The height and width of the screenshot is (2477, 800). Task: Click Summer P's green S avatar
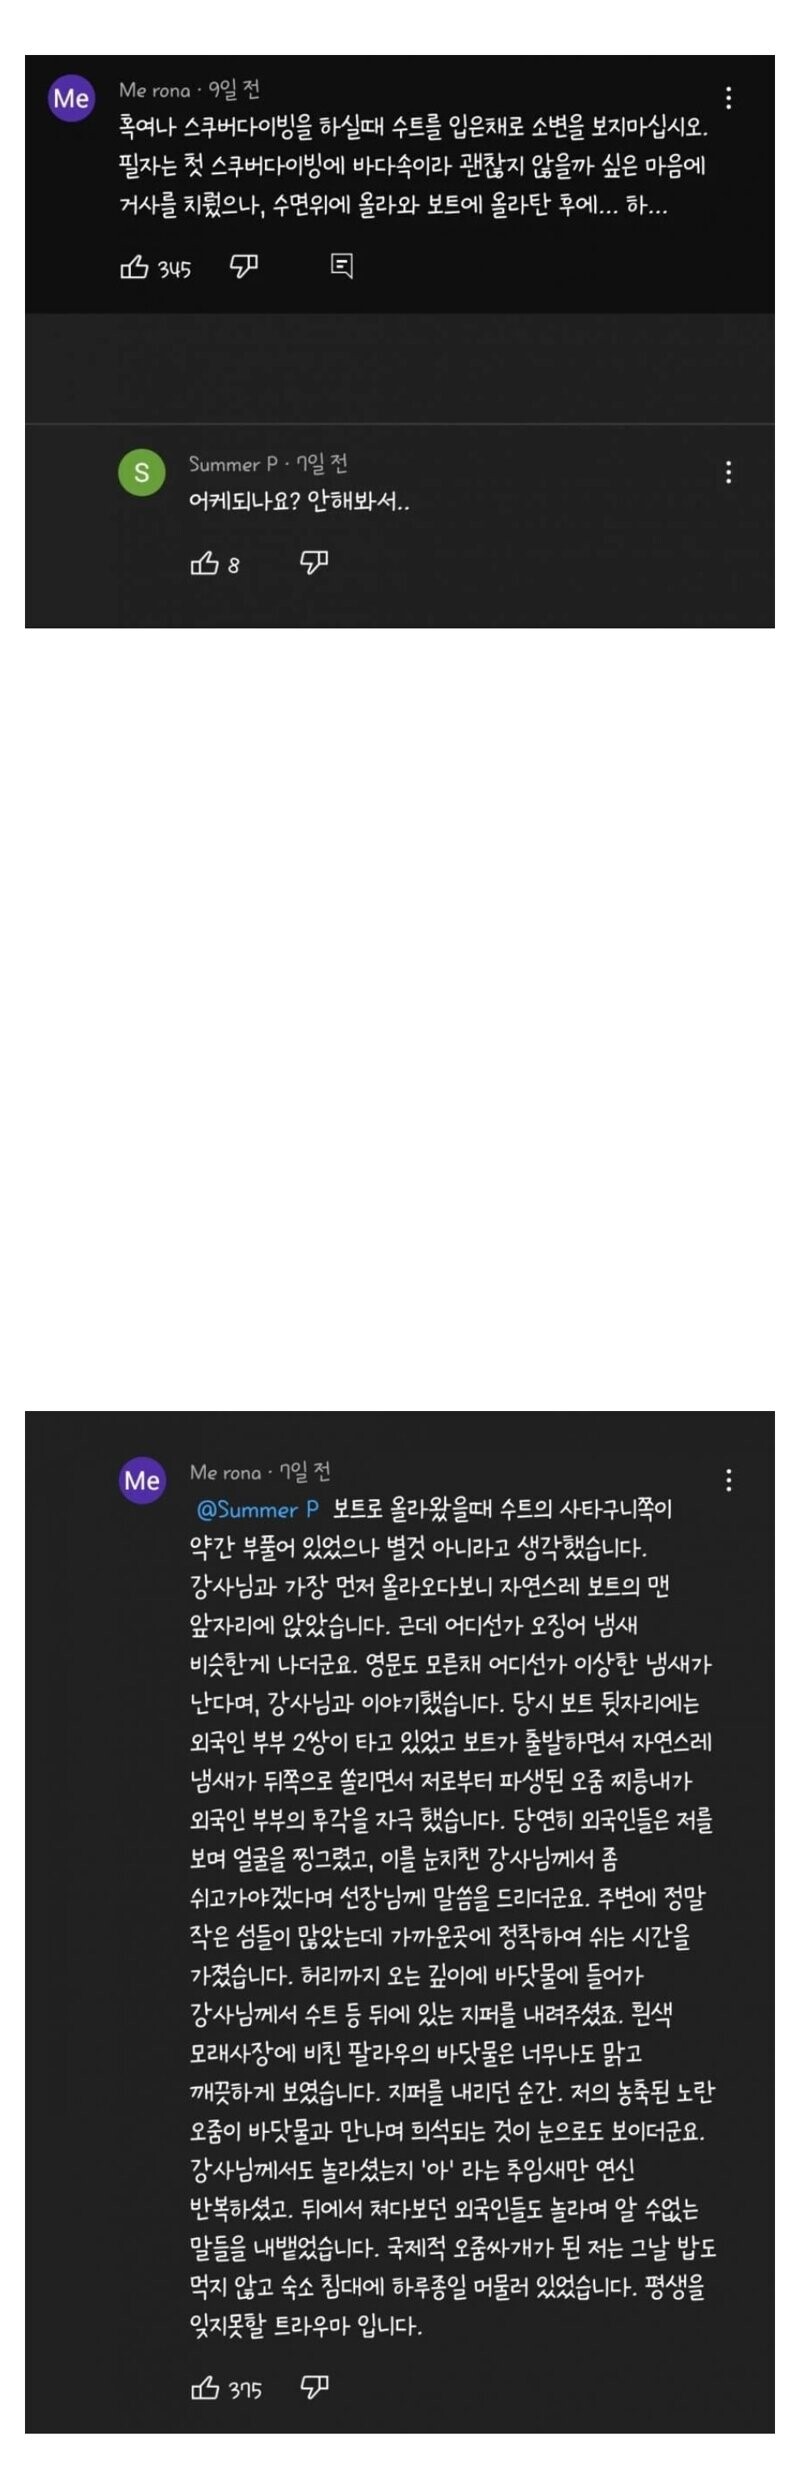pos(142,472)
